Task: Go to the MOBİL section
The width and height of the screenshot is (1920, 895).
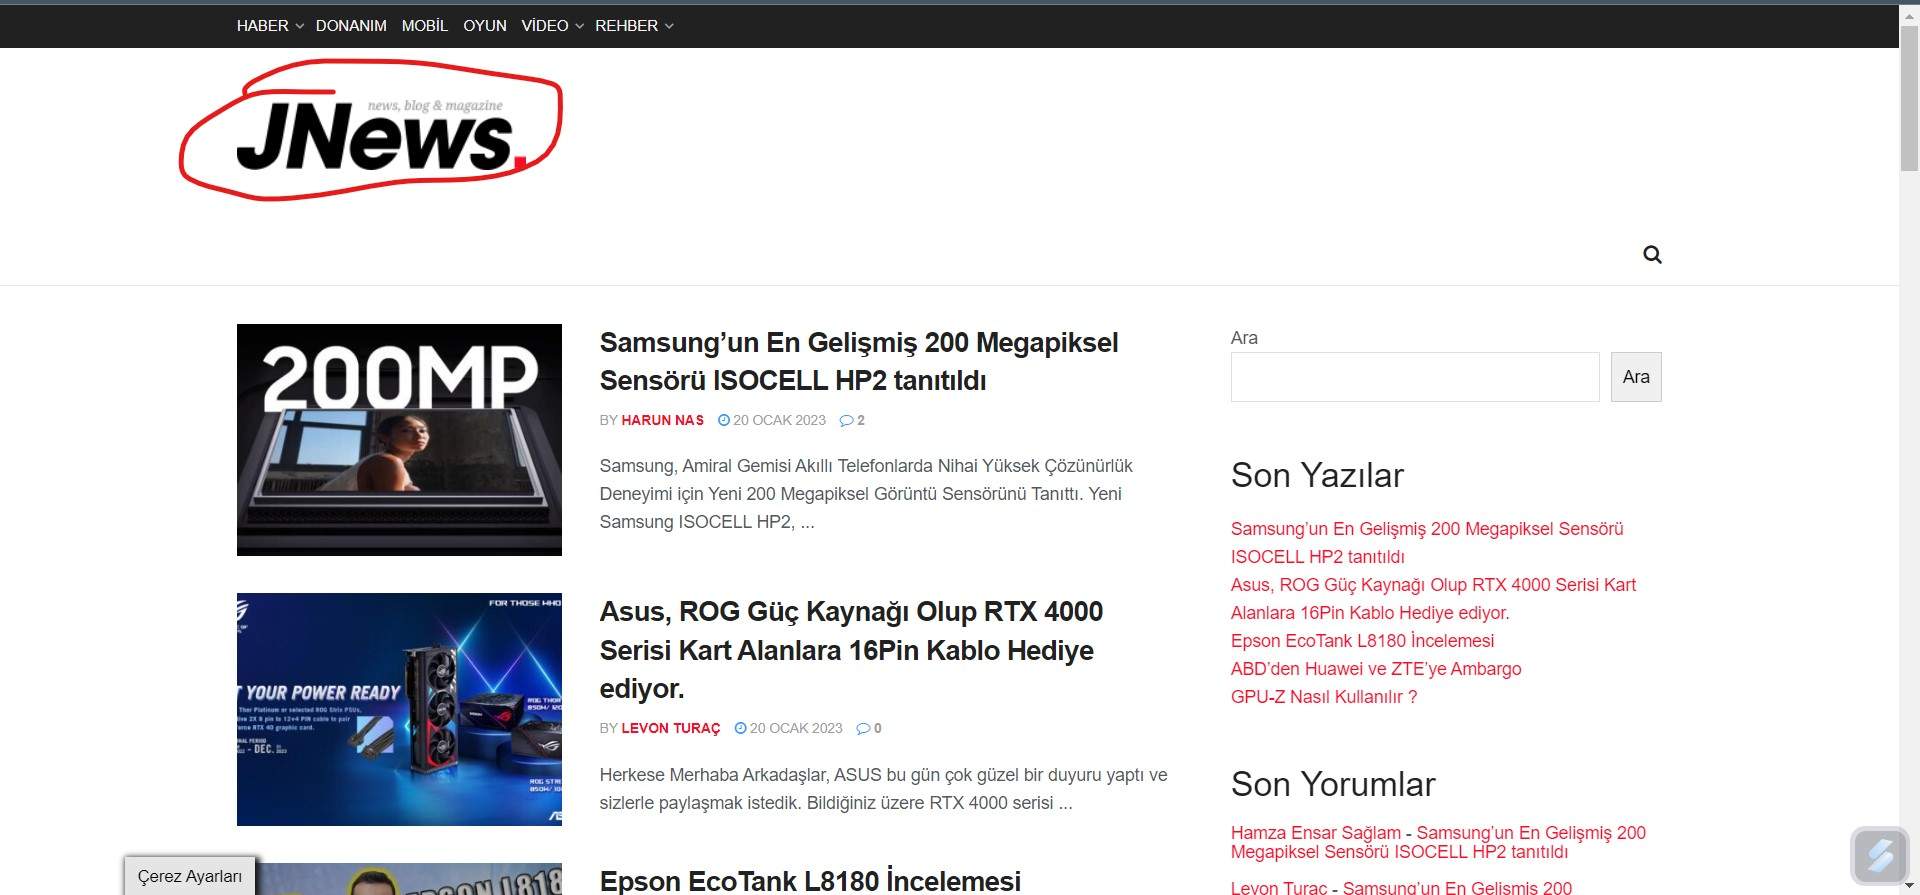Action: click(424, 26)
